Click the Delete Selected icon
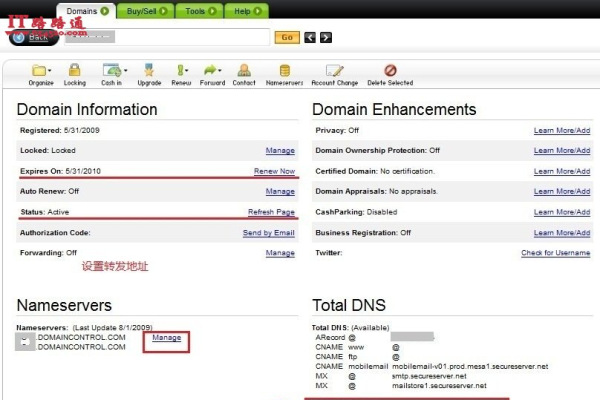The image size is (600, 400). (x=389, y=71)
